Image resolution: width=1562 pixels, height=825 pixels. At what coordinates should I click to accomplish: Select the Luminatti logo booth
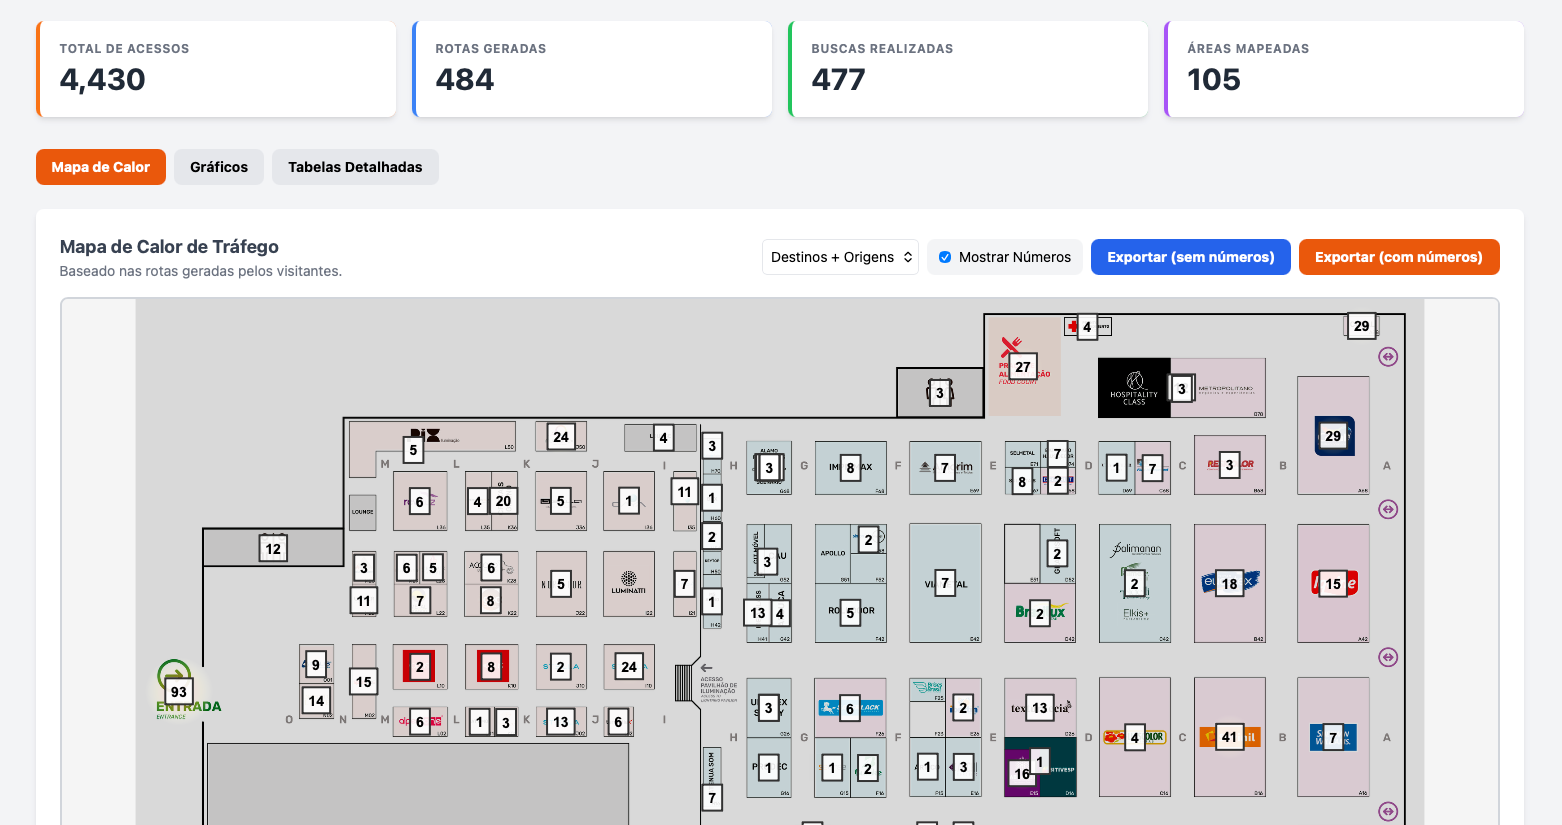pos(629,583)
